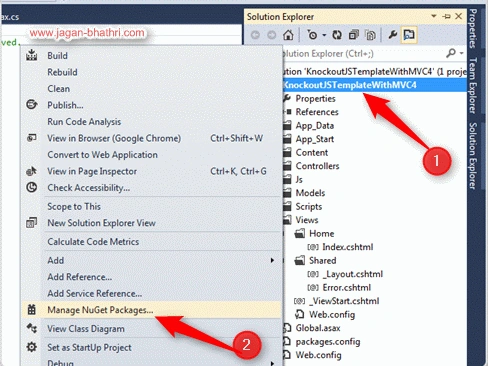Select the Scripts folder

coord(309,207)
